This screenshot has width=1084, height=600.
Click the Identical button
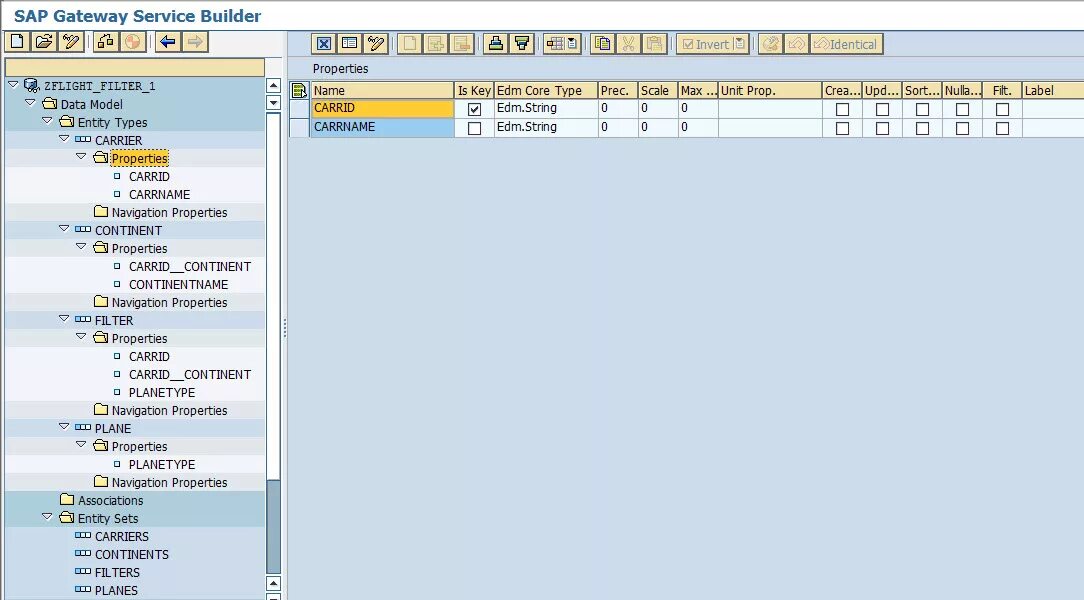click(x=846, y=44)
